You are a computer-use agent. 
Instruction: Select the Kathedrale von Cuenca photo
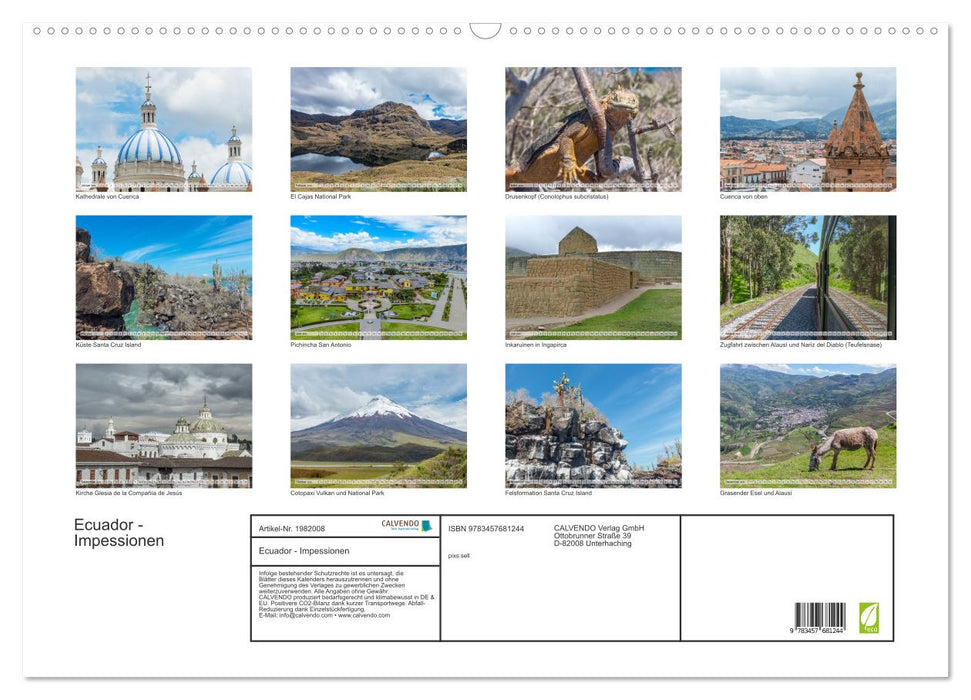(164, 128)
